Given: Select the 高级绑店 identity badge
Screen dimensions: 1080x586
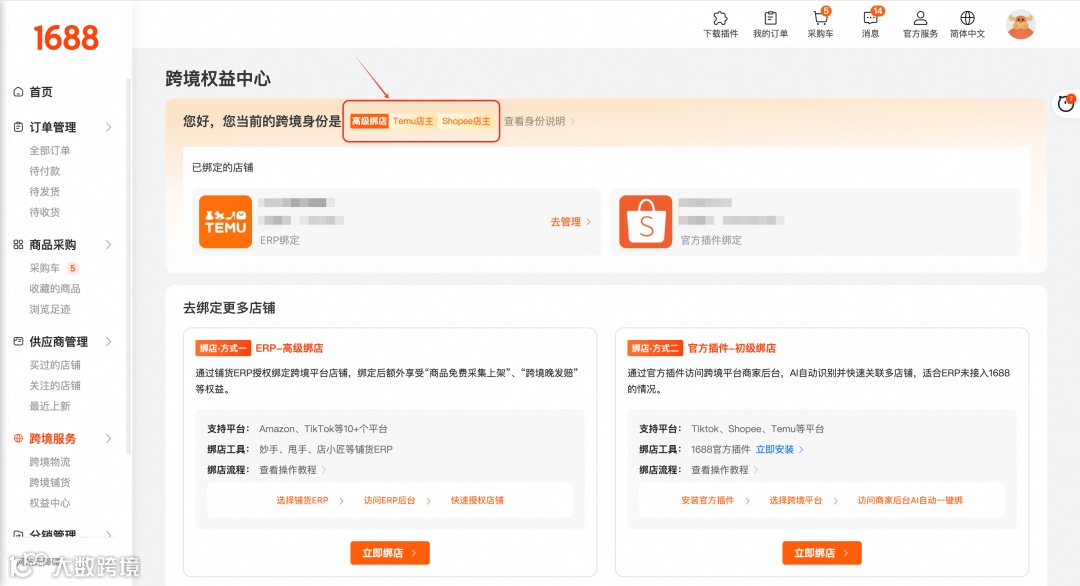Looking at the screenshot, I should pyautogui.click(x=369, y=121).
